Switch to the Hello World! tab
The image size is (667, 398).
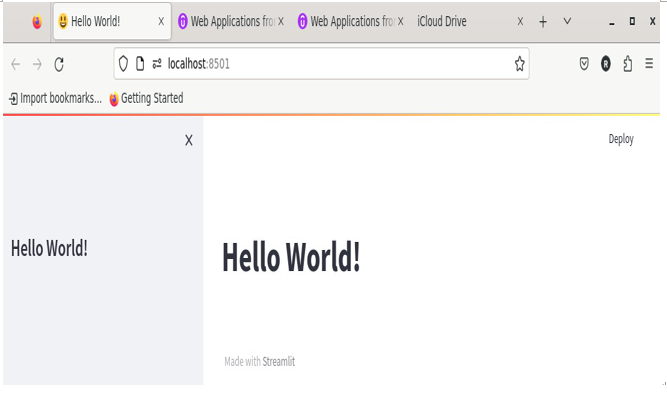pyautogui.click(x=112, y=21)
